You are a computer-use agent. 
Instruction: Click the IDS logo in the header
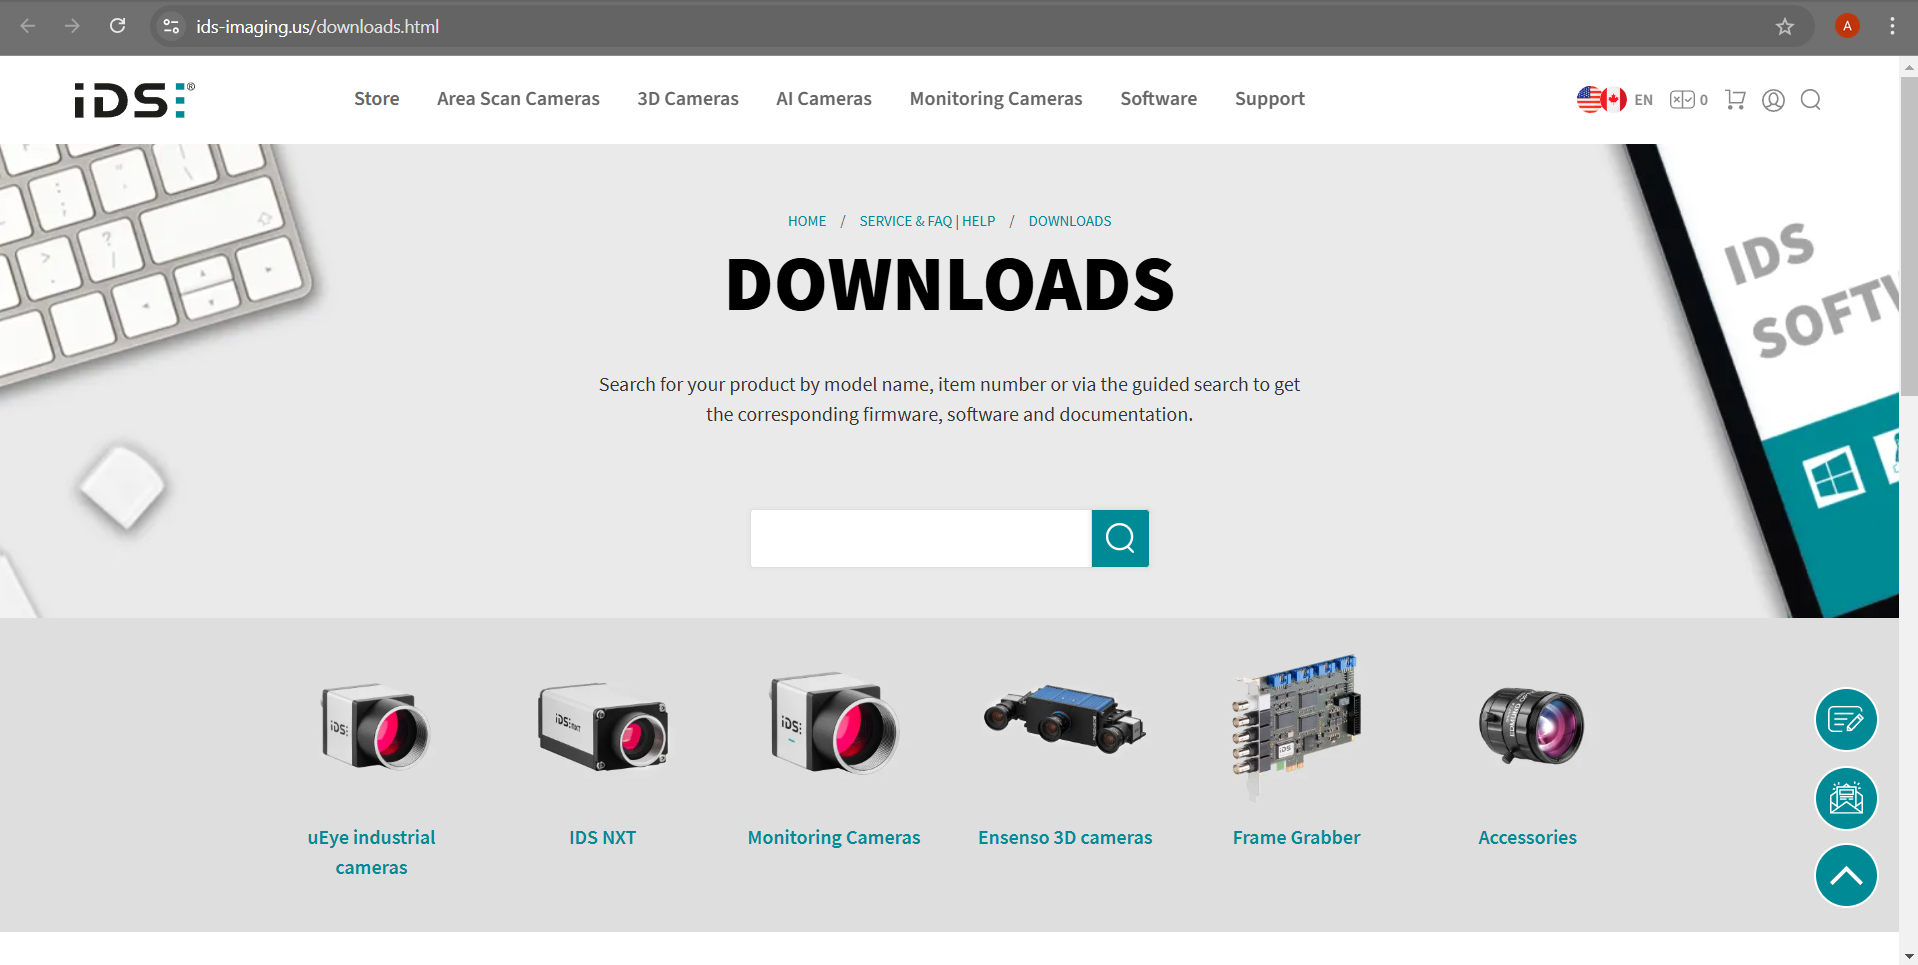coord(135,100)
